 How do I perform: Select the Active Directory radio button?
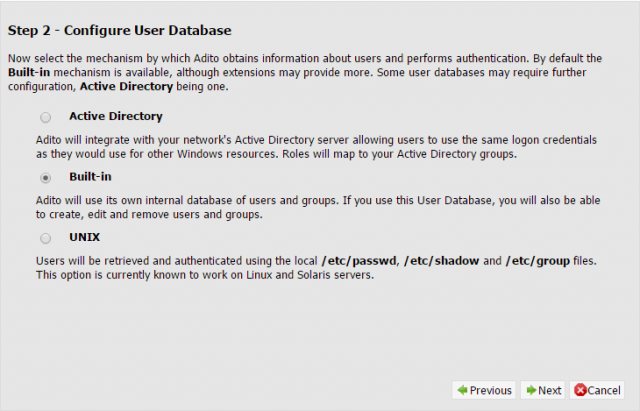45,118
